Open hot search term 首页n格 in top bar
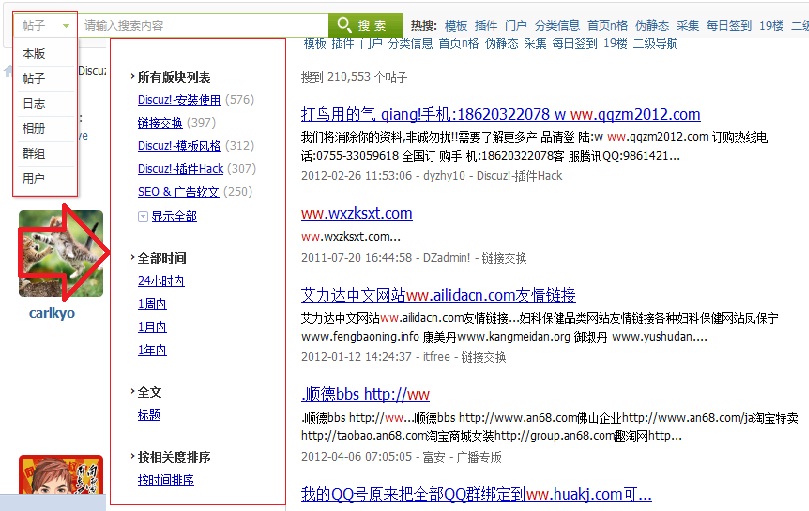This screenshot has height=511, width=809. coord(607,25)
